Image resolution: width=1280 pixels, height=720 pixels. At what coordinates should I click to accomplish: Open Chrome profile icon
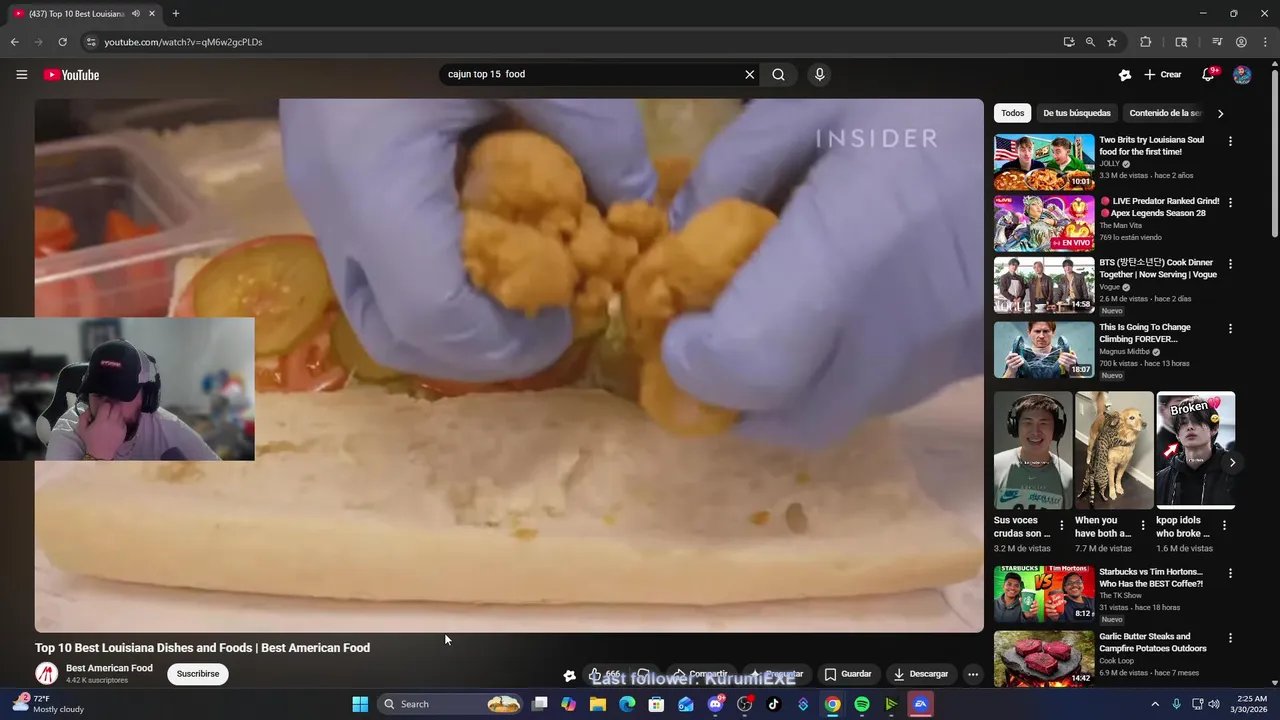[1241, 42]
